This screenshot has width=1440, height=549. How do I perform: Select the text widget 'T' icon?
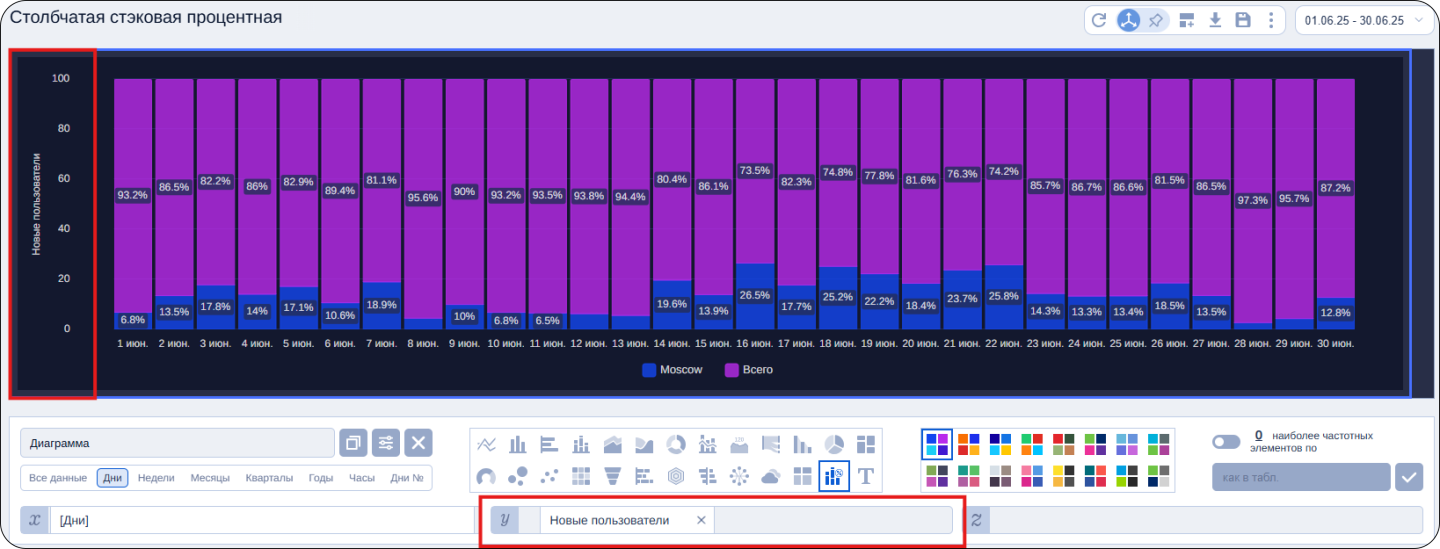pos(866,476)
